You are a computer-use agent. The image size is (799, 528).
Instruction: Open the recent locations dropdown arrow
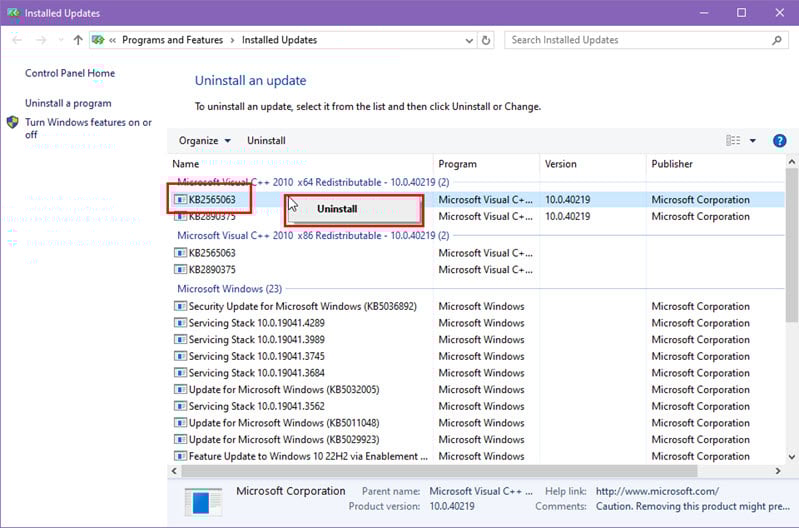(x=61, y=40)
